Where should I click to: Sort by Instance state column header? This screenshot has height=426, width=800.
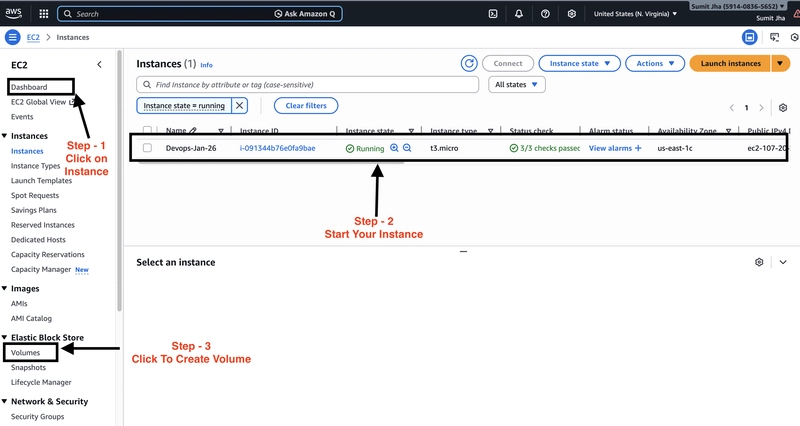coord(370,131)
